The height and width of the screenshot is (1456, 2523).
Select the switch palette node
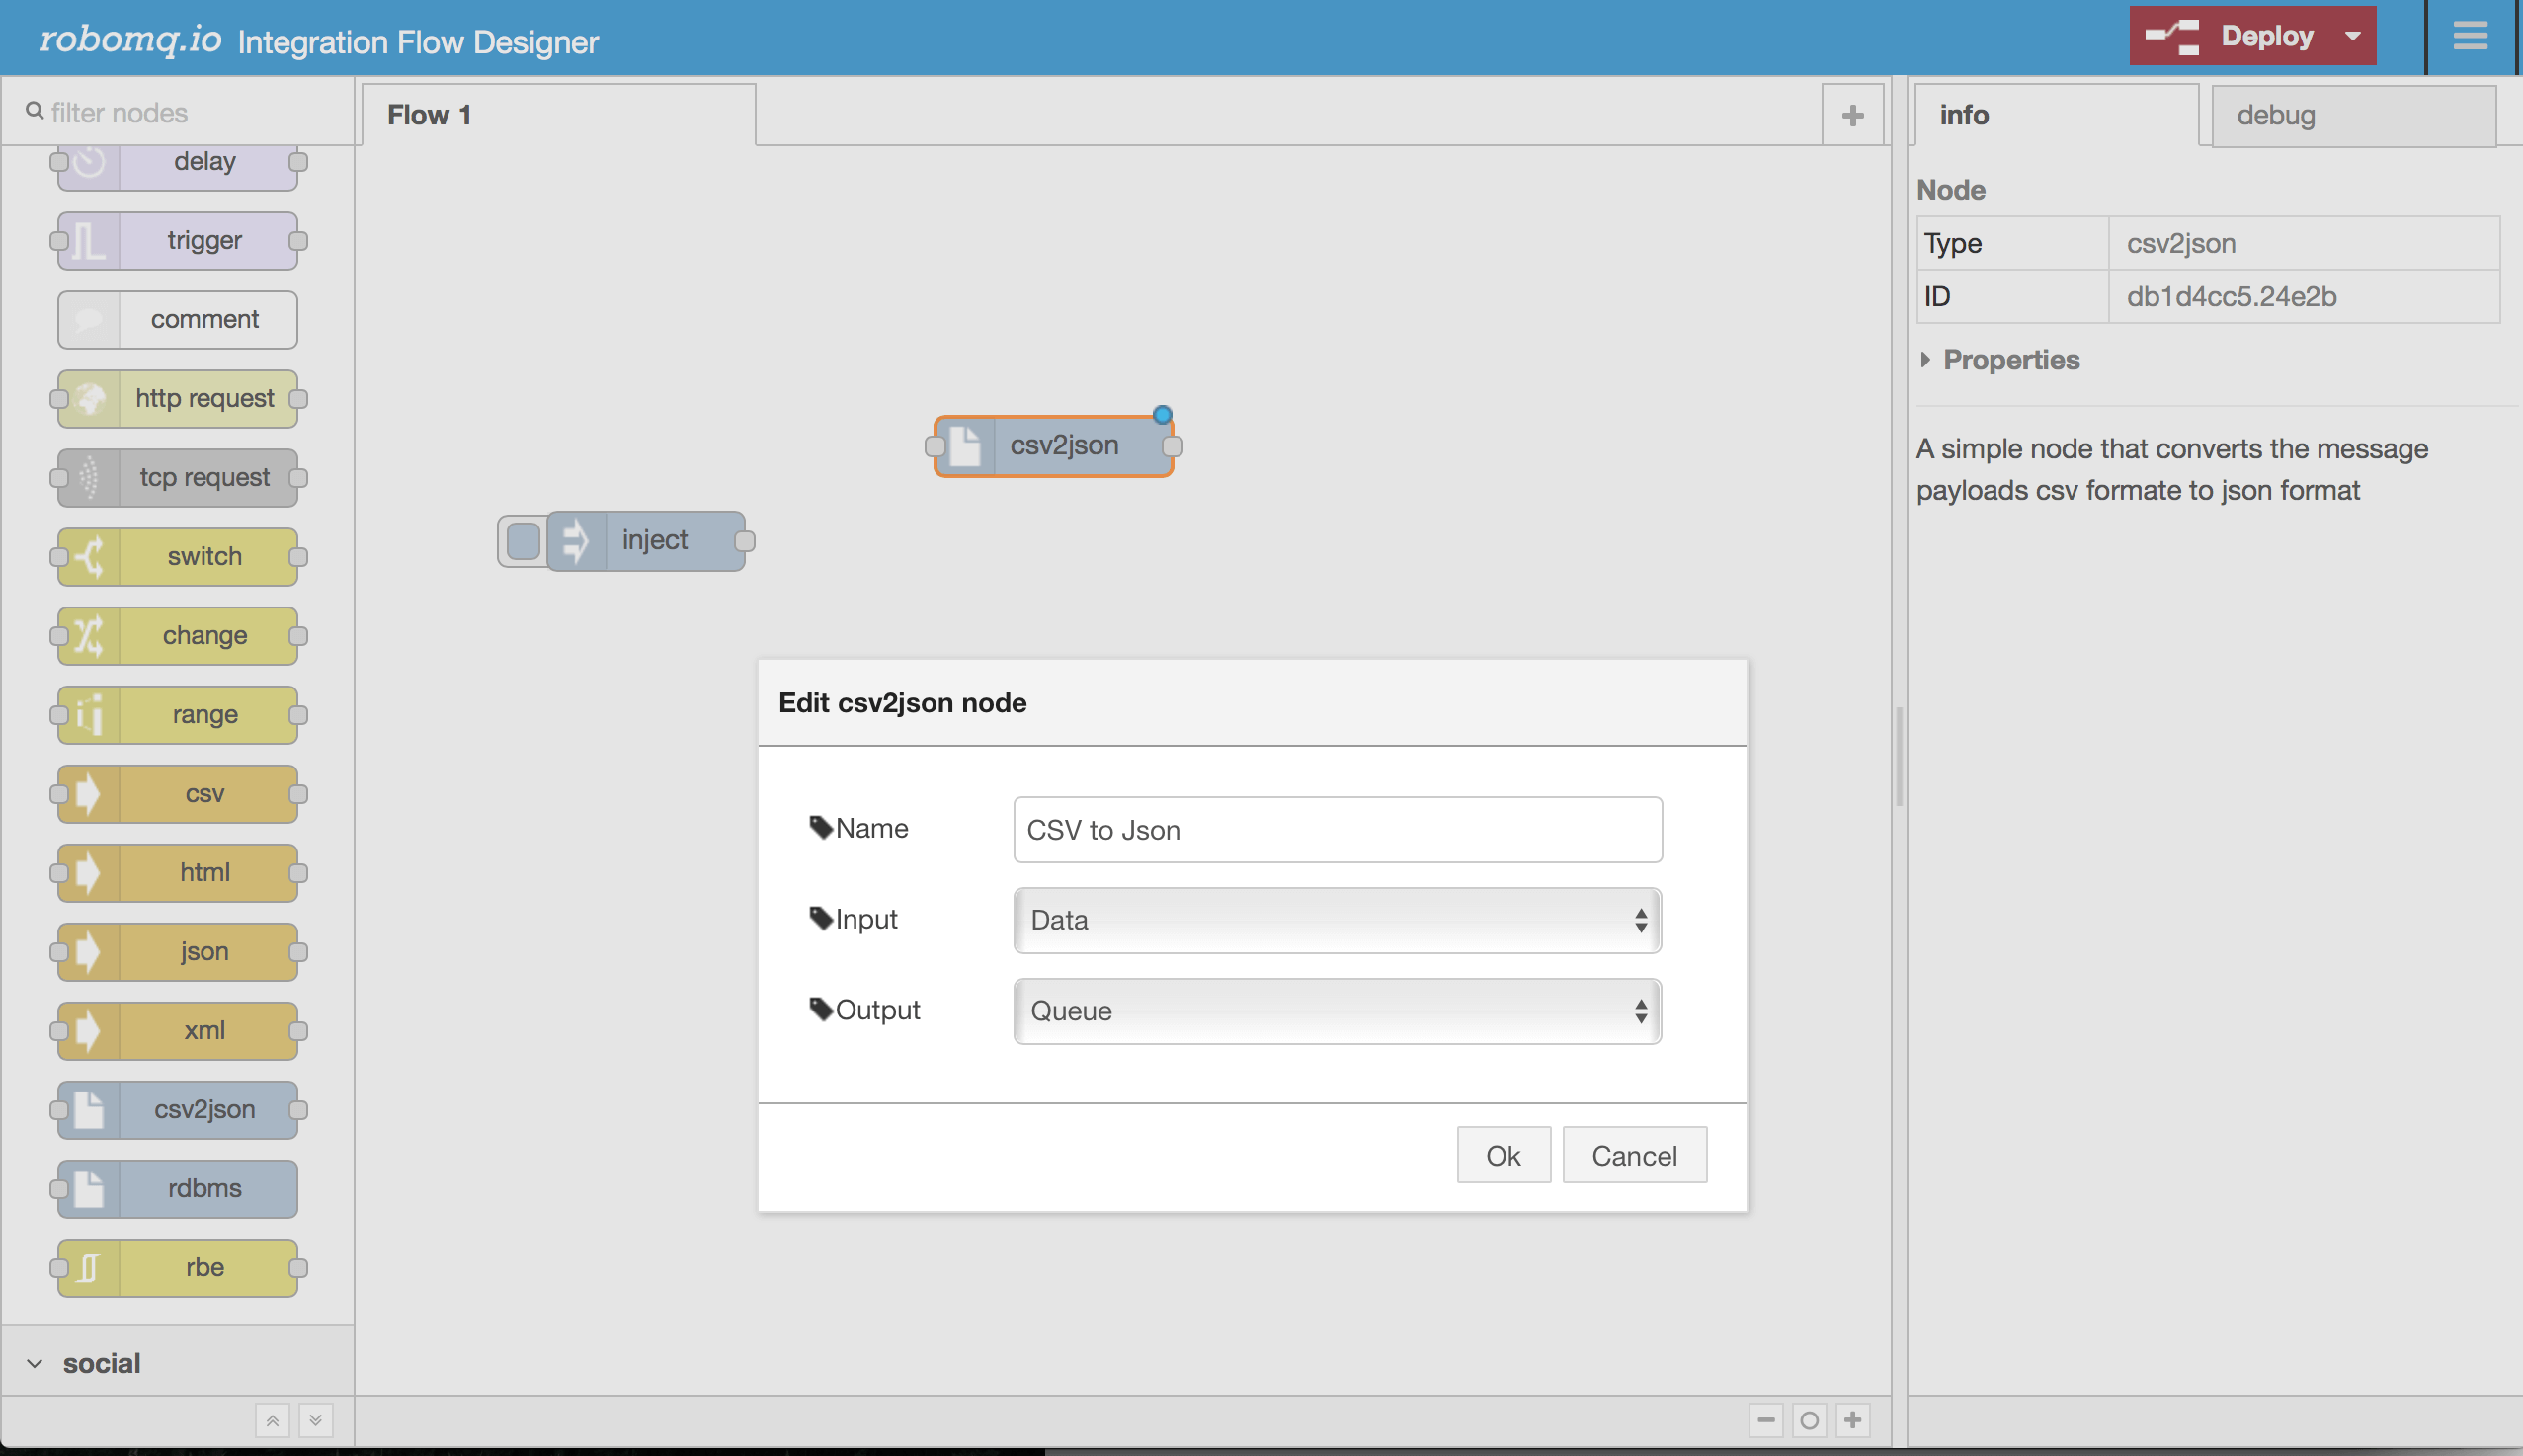click(178, 556)
